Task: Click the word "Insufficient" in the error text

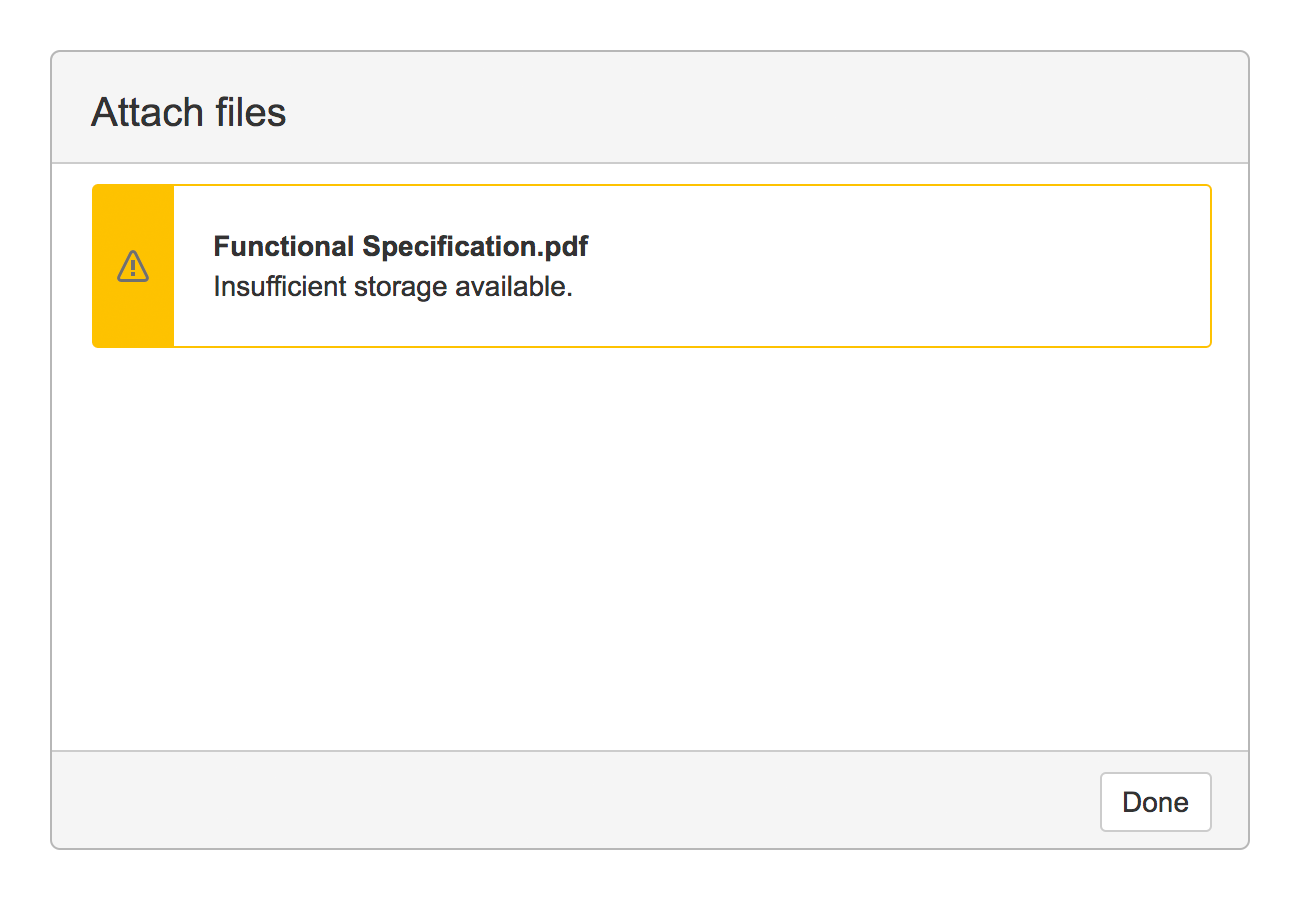Action: click(x=266, y=287)
